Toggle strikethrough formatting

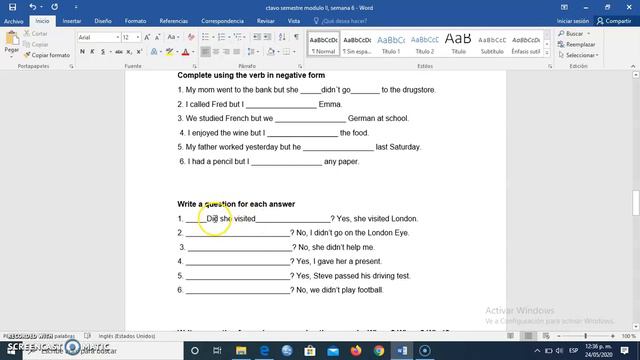coord(119,51)
